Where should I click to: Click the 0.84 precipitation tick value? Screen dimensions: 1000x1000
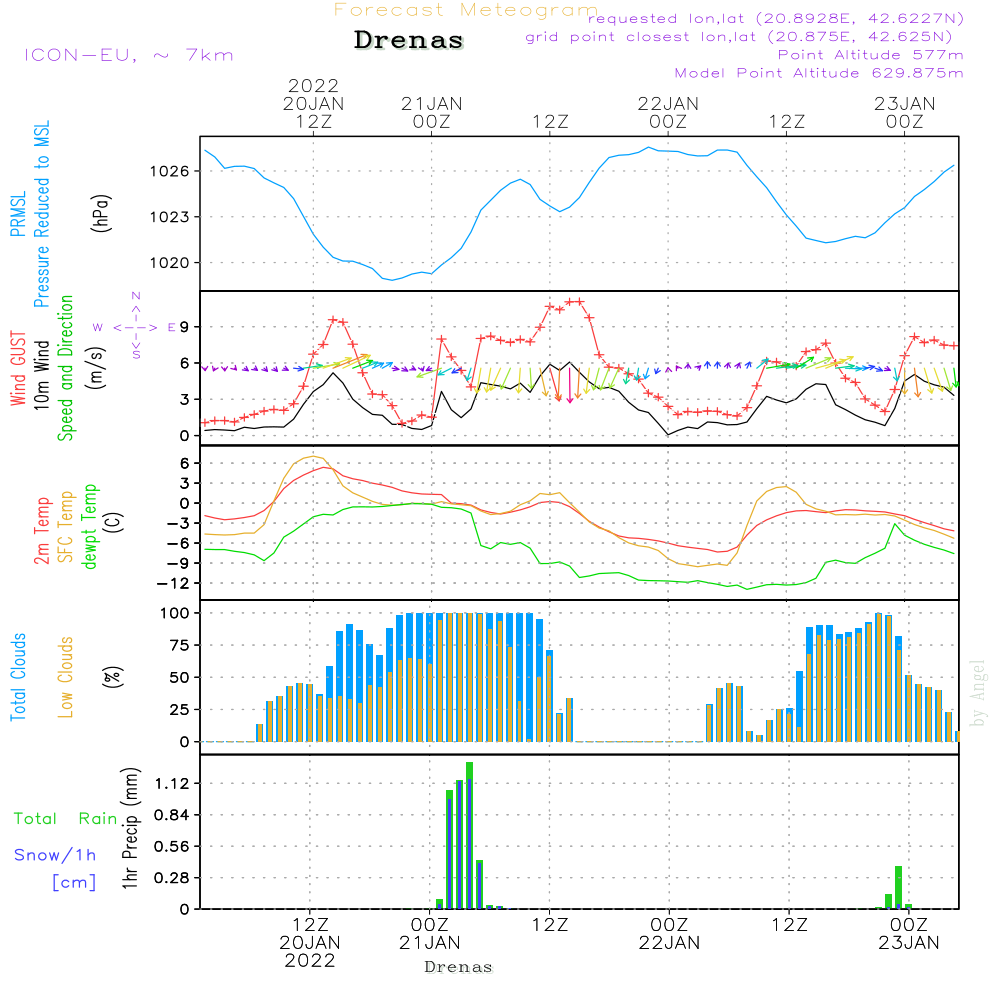(172, 815)
